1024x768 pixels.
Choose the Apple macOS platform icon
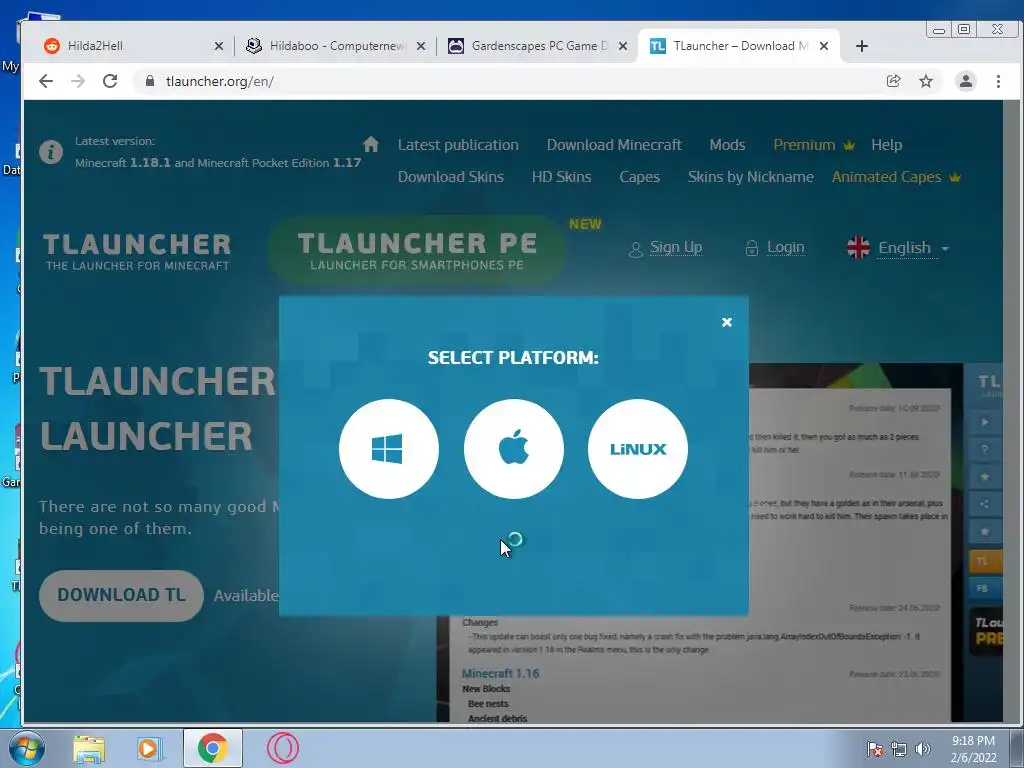tap(513, 449)
